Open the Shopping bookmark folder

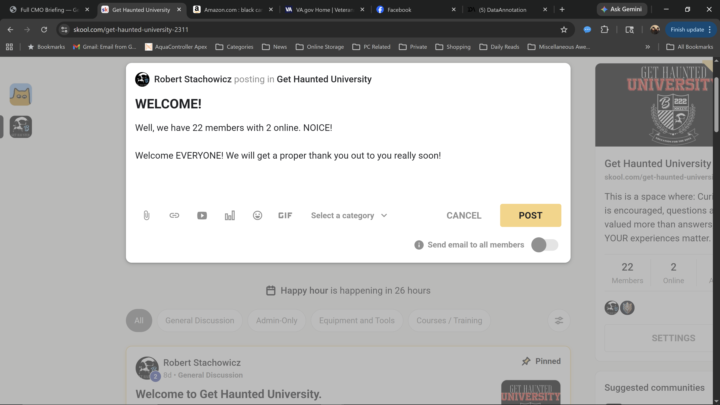click(453, 47)
